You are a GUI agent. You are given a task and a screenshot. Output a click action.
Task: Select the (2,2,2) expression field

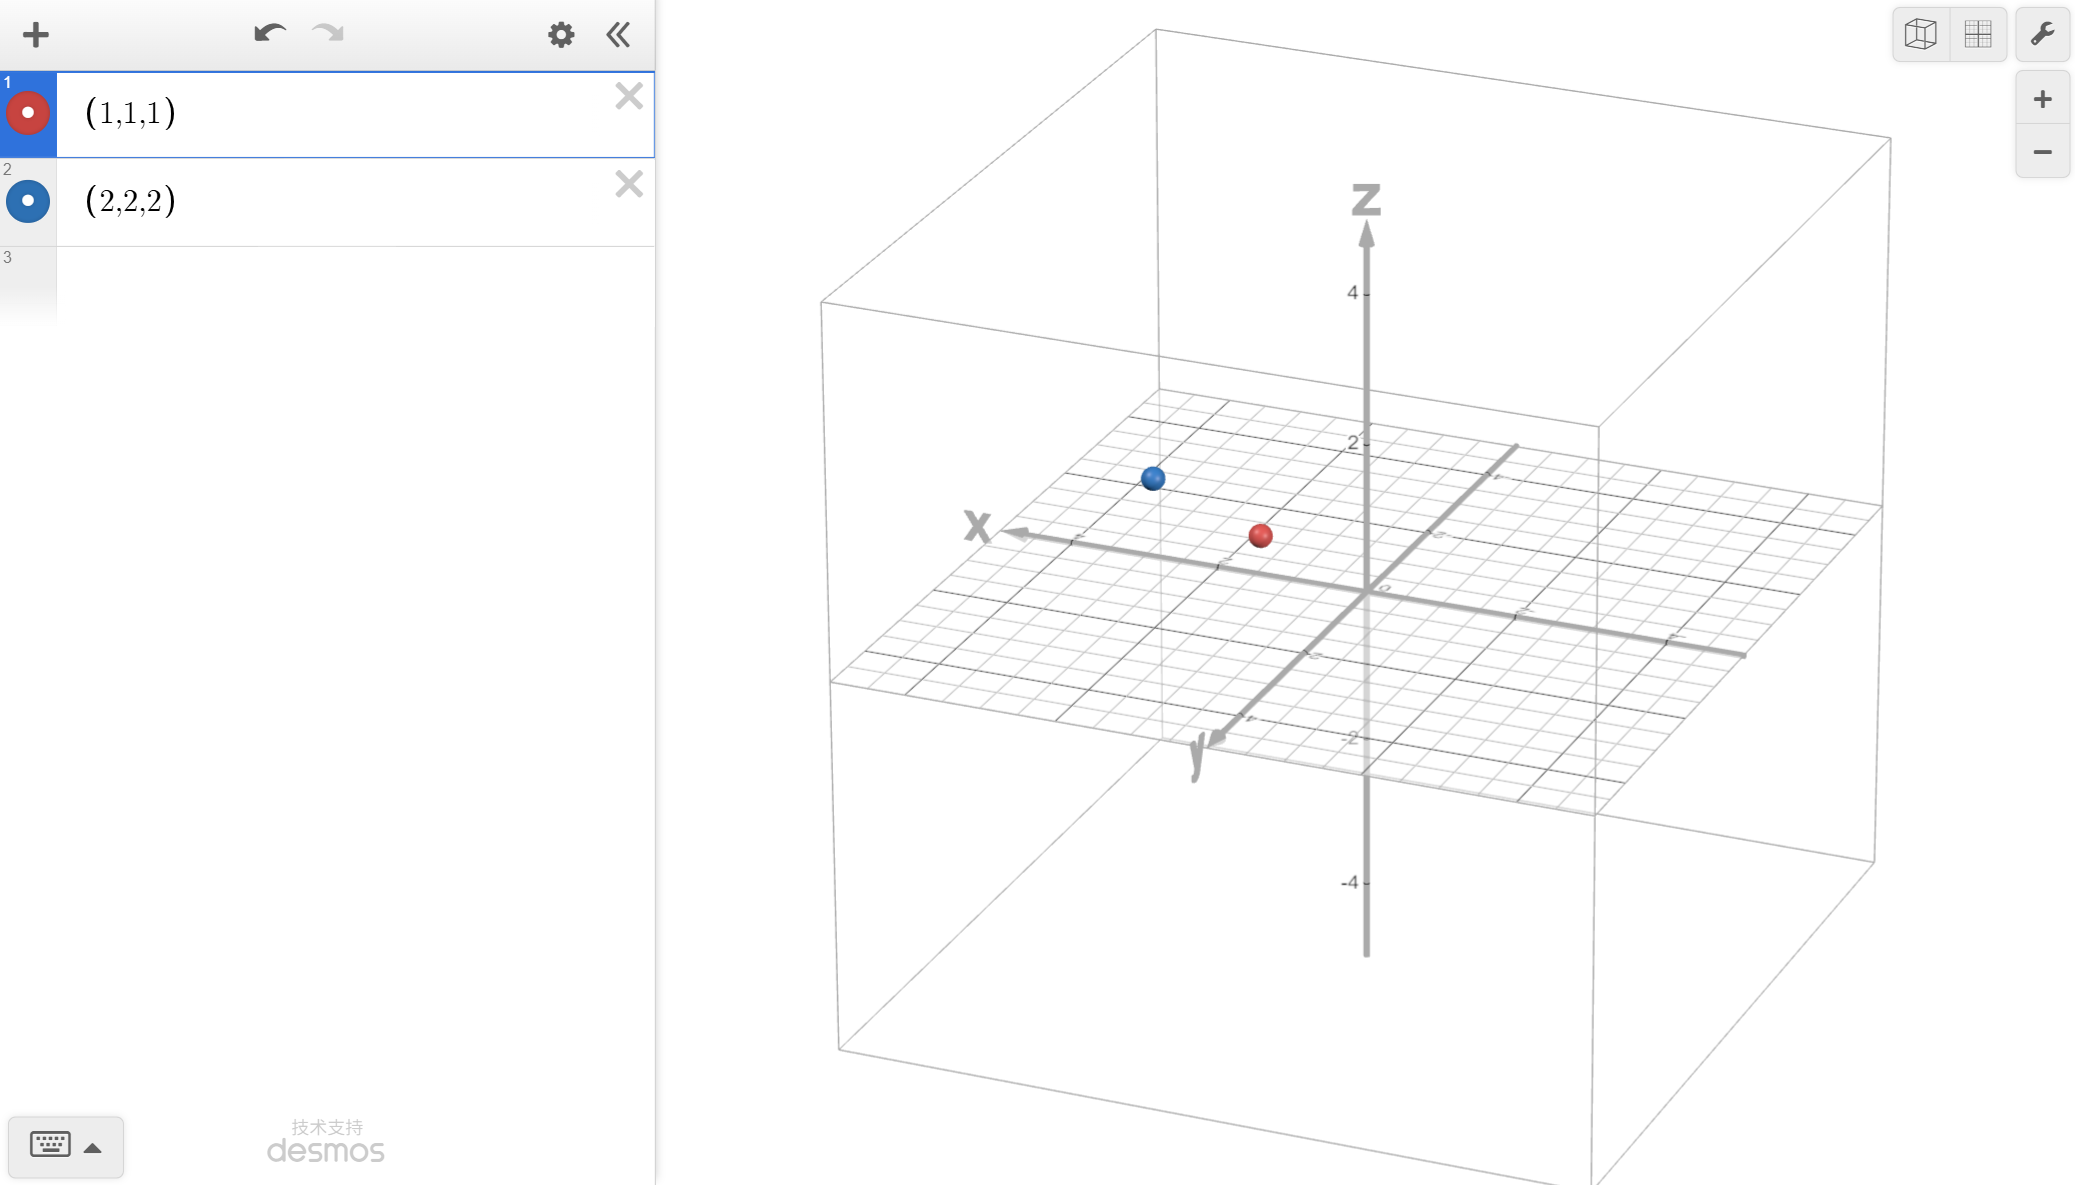pyautogui.click(x=355, y=202)
